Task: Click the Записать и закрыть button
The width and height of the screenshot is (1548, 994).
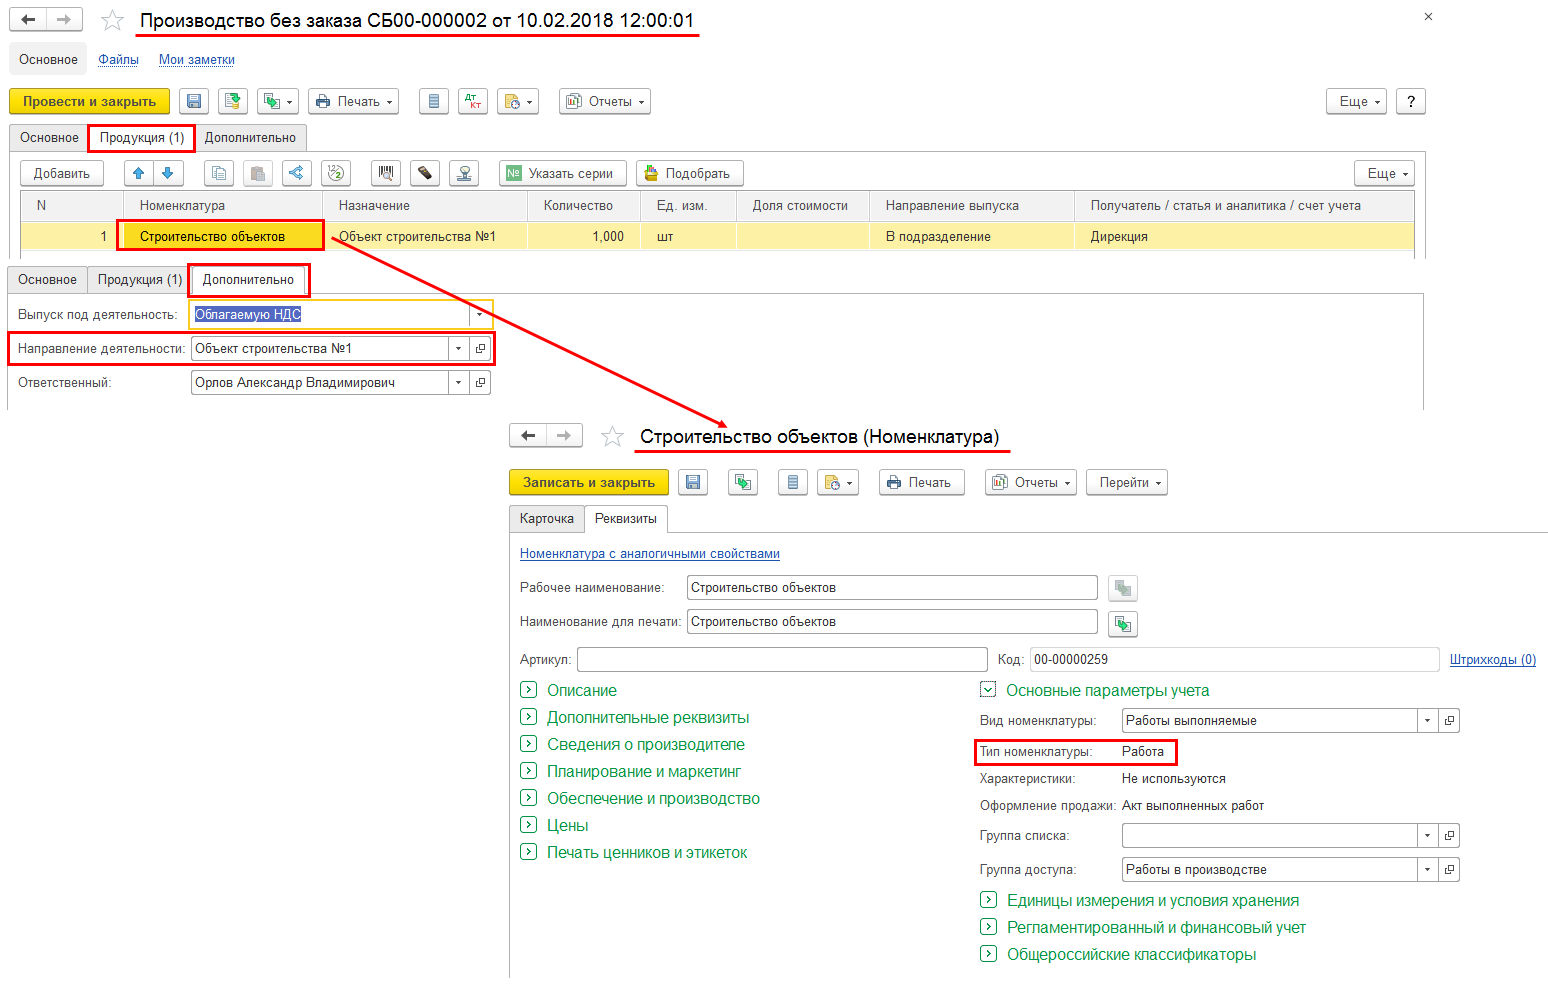Action: (x=589, y=482)
